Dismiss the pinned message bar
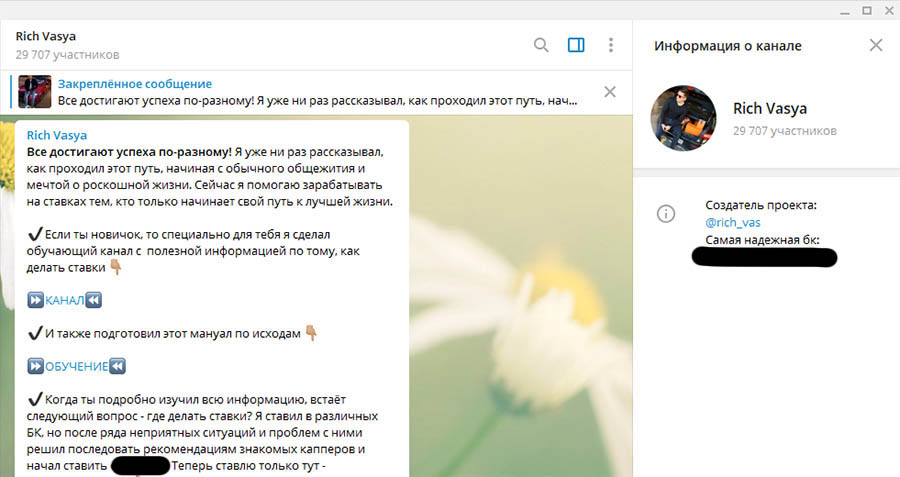 (x=610, y=92)
